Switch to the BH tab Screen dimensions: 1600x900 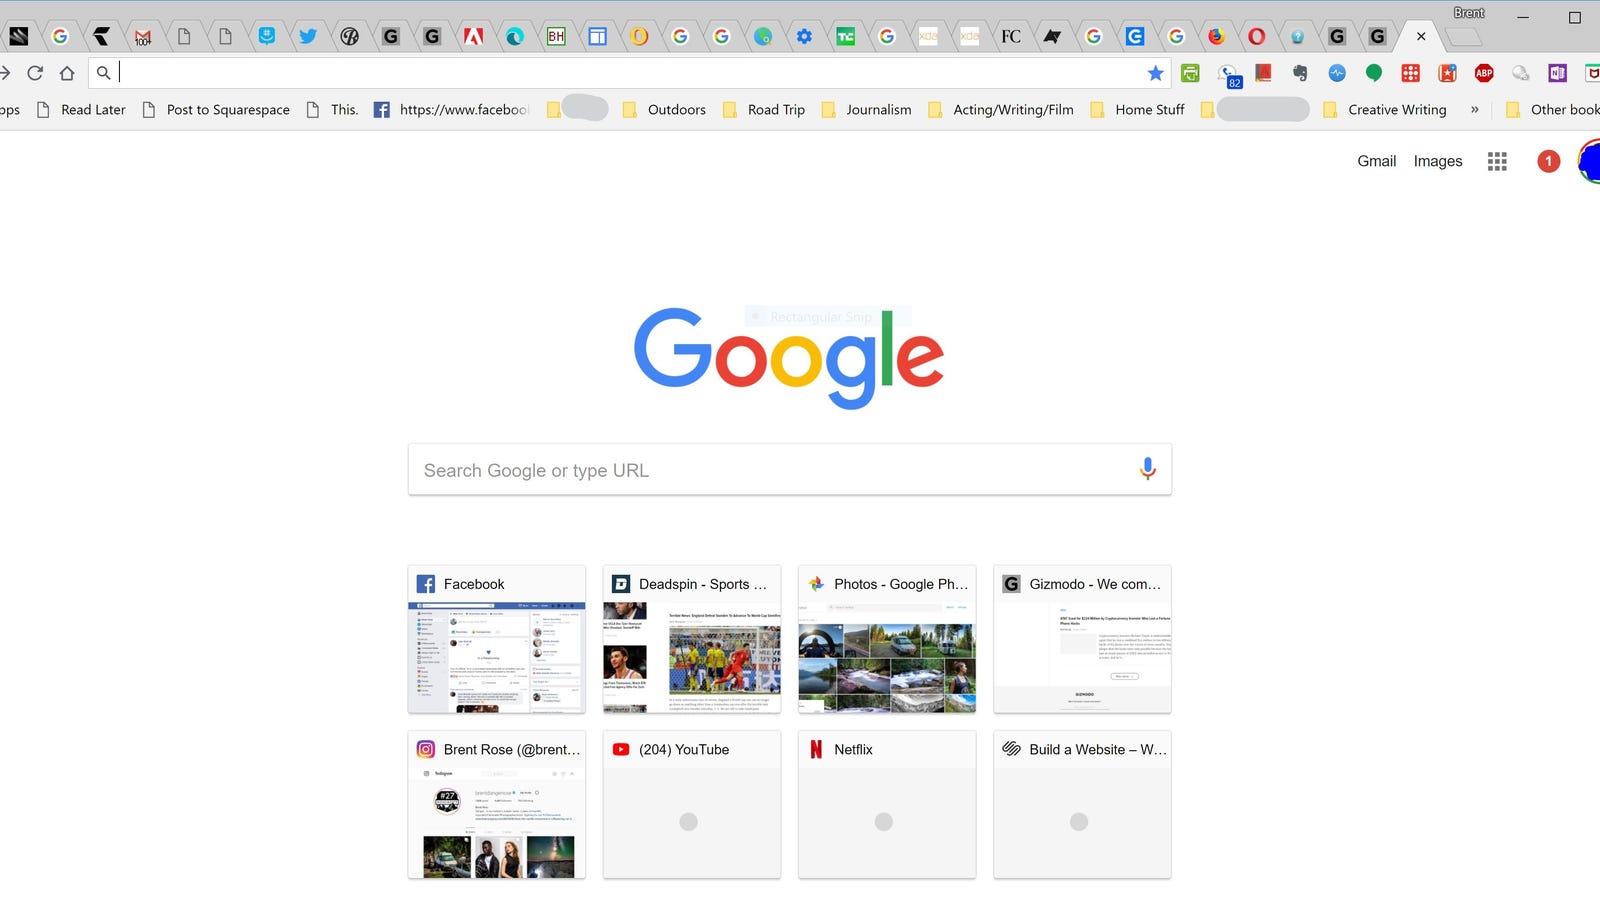(556, 37)
